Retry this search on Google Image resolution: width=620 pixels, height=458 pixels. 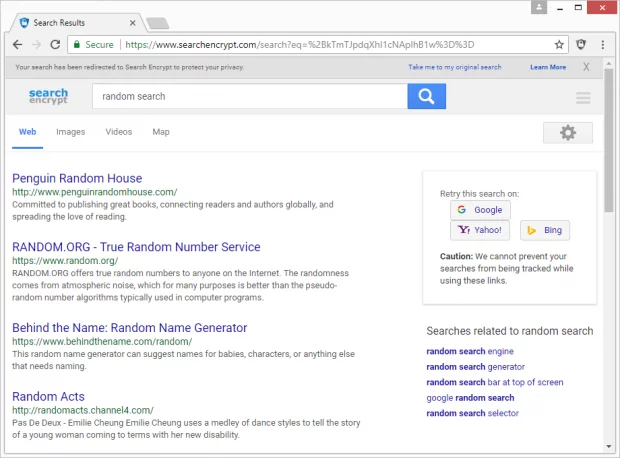click(x=480, y=210)
